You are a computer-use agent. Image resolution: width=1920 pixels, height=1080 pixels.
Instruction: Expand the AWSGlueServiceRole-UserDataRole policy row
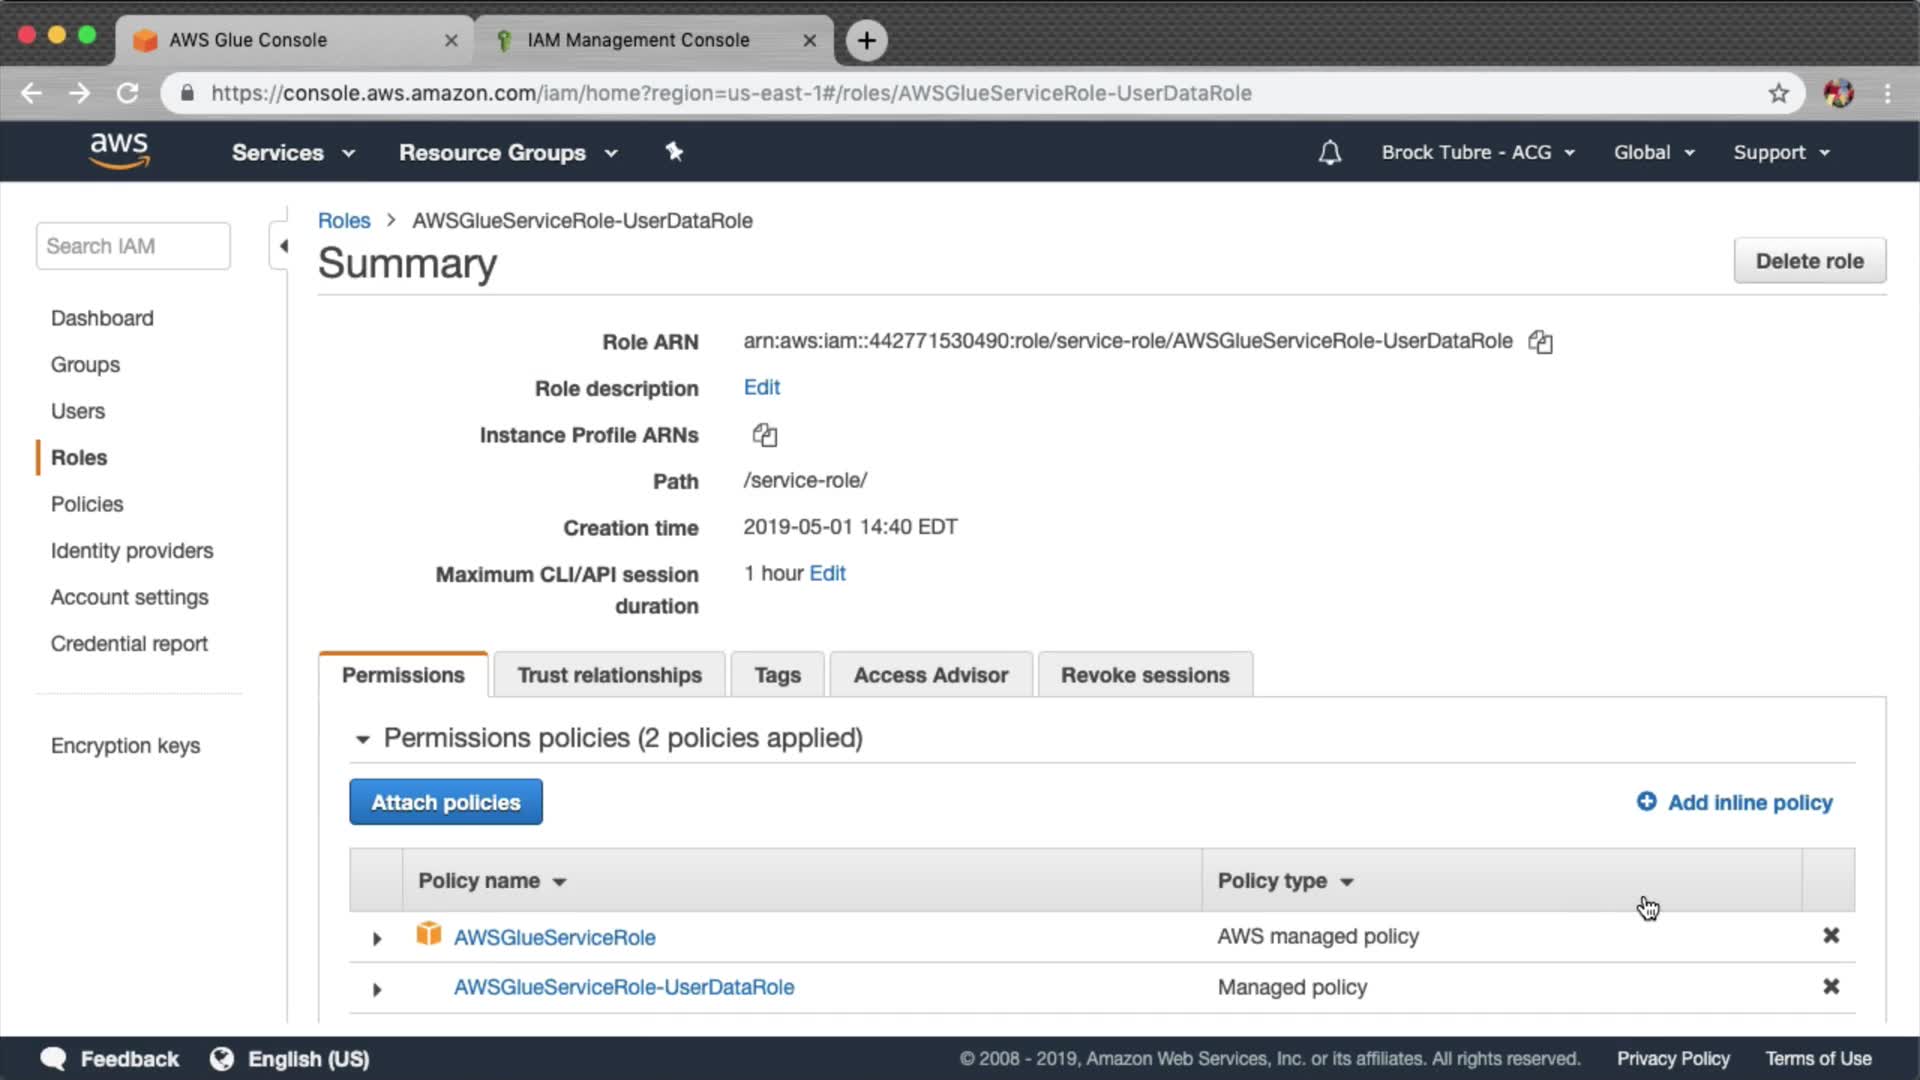pyautogui.click(x=377, y=989)
